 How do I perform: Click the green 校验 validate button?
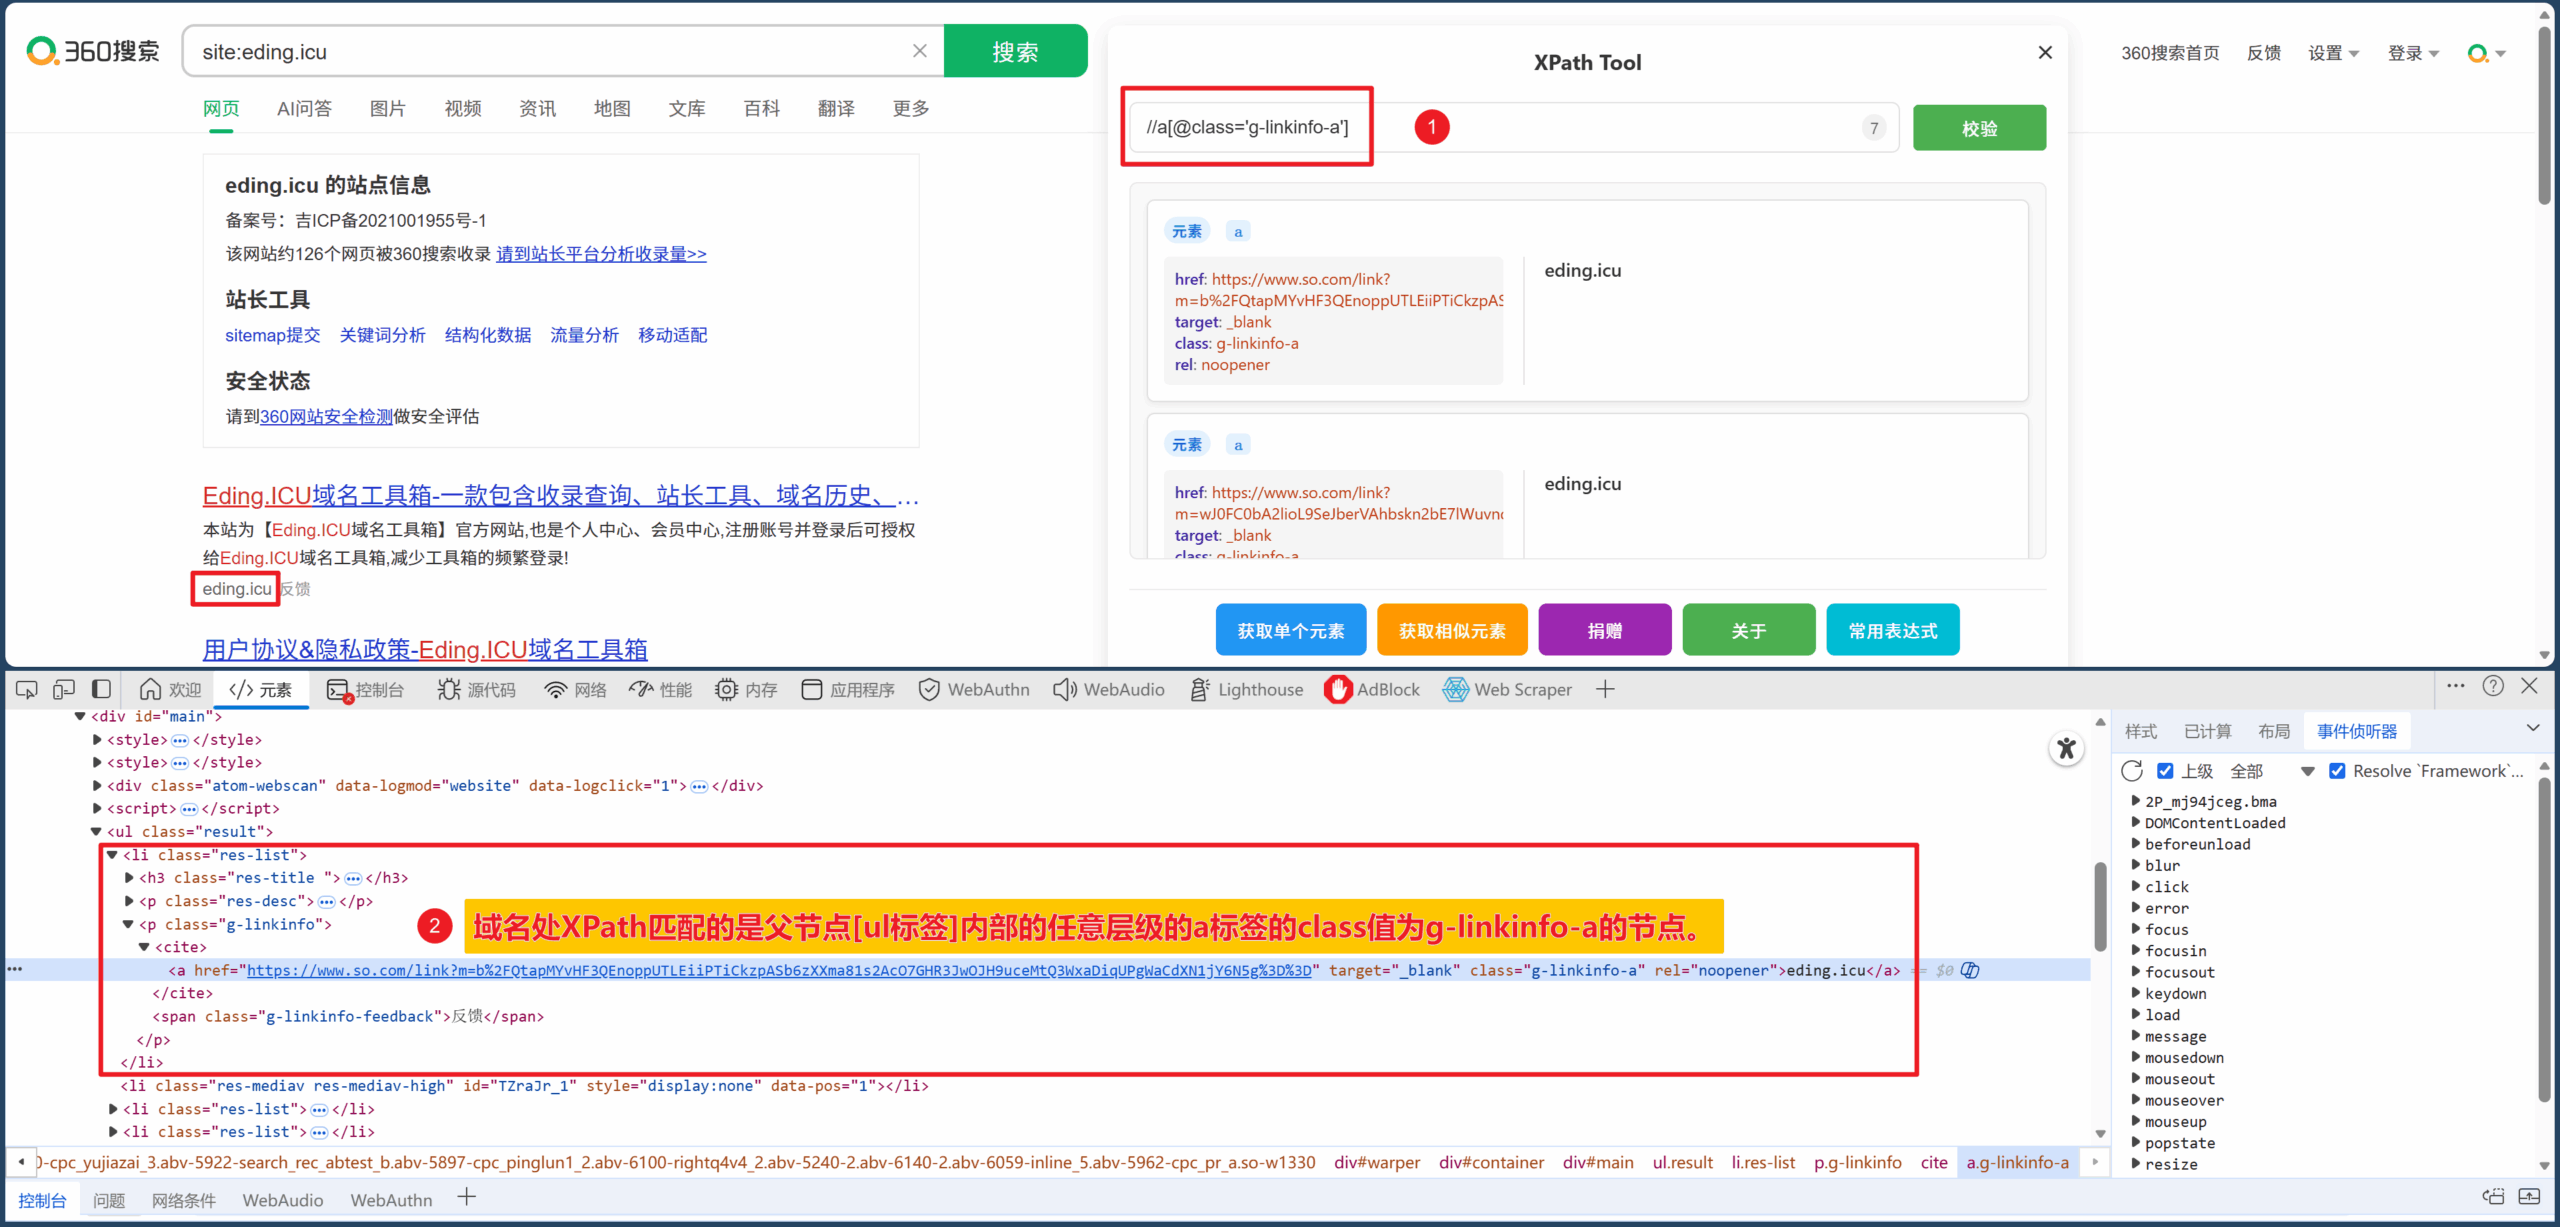1978,128
